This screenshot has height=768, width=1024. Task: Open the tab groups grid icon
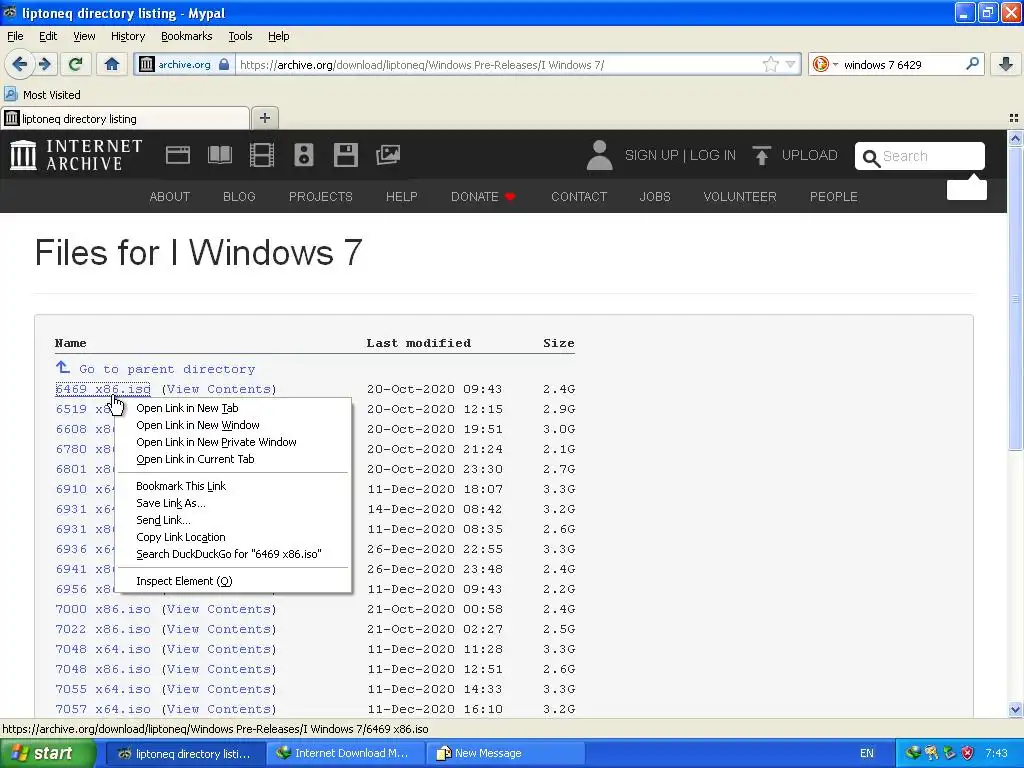(x=1014, y=118)
